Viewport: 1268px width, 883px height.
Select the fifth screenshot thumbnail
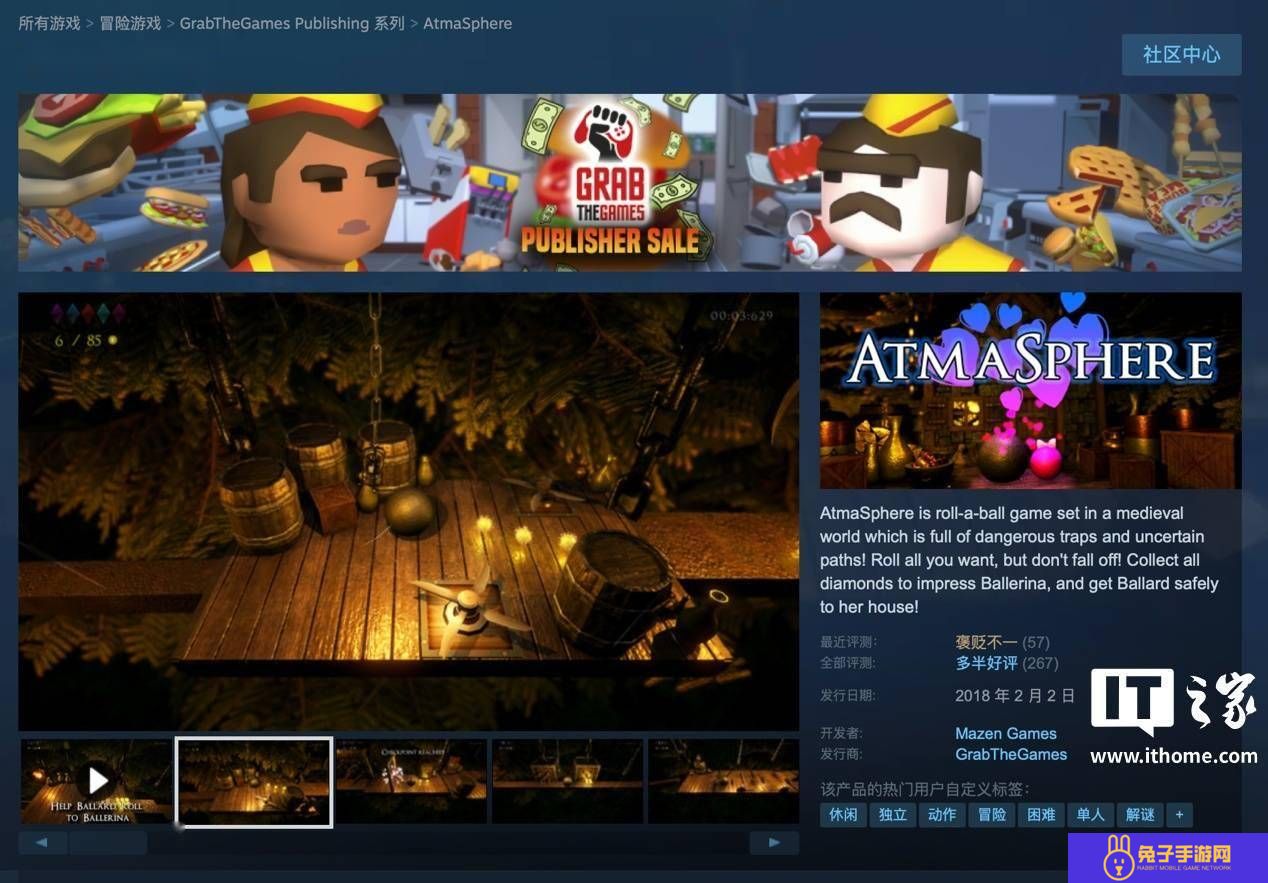click(723, 781)
